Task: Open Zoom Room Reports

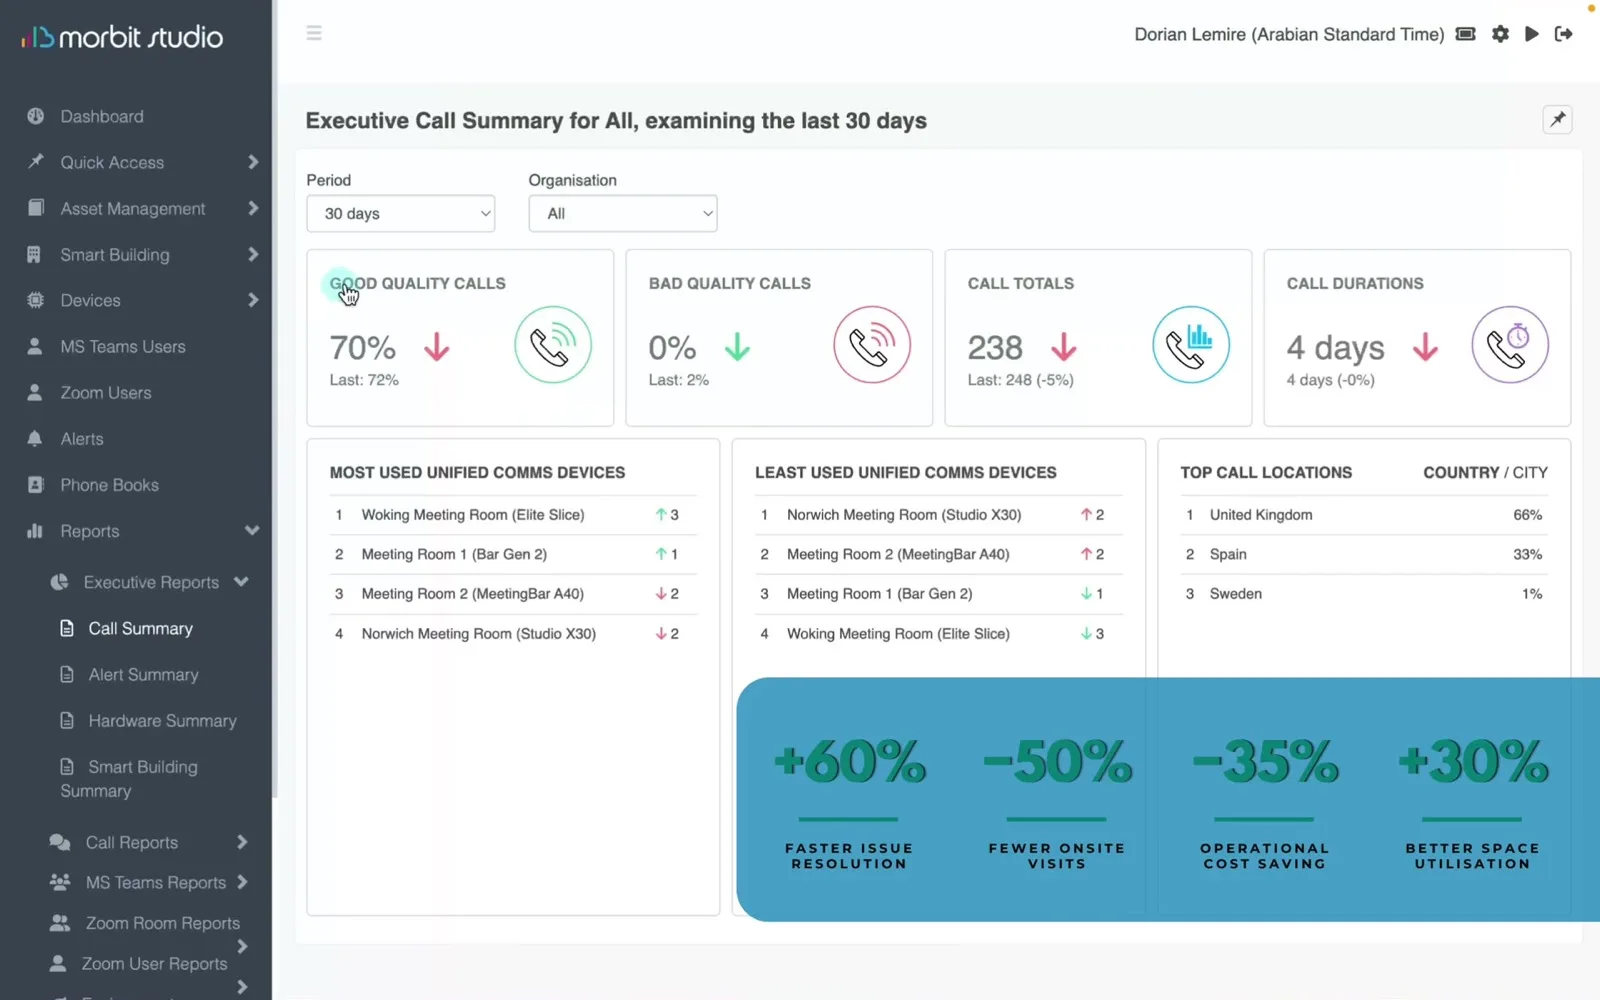Action: (162, 923)
